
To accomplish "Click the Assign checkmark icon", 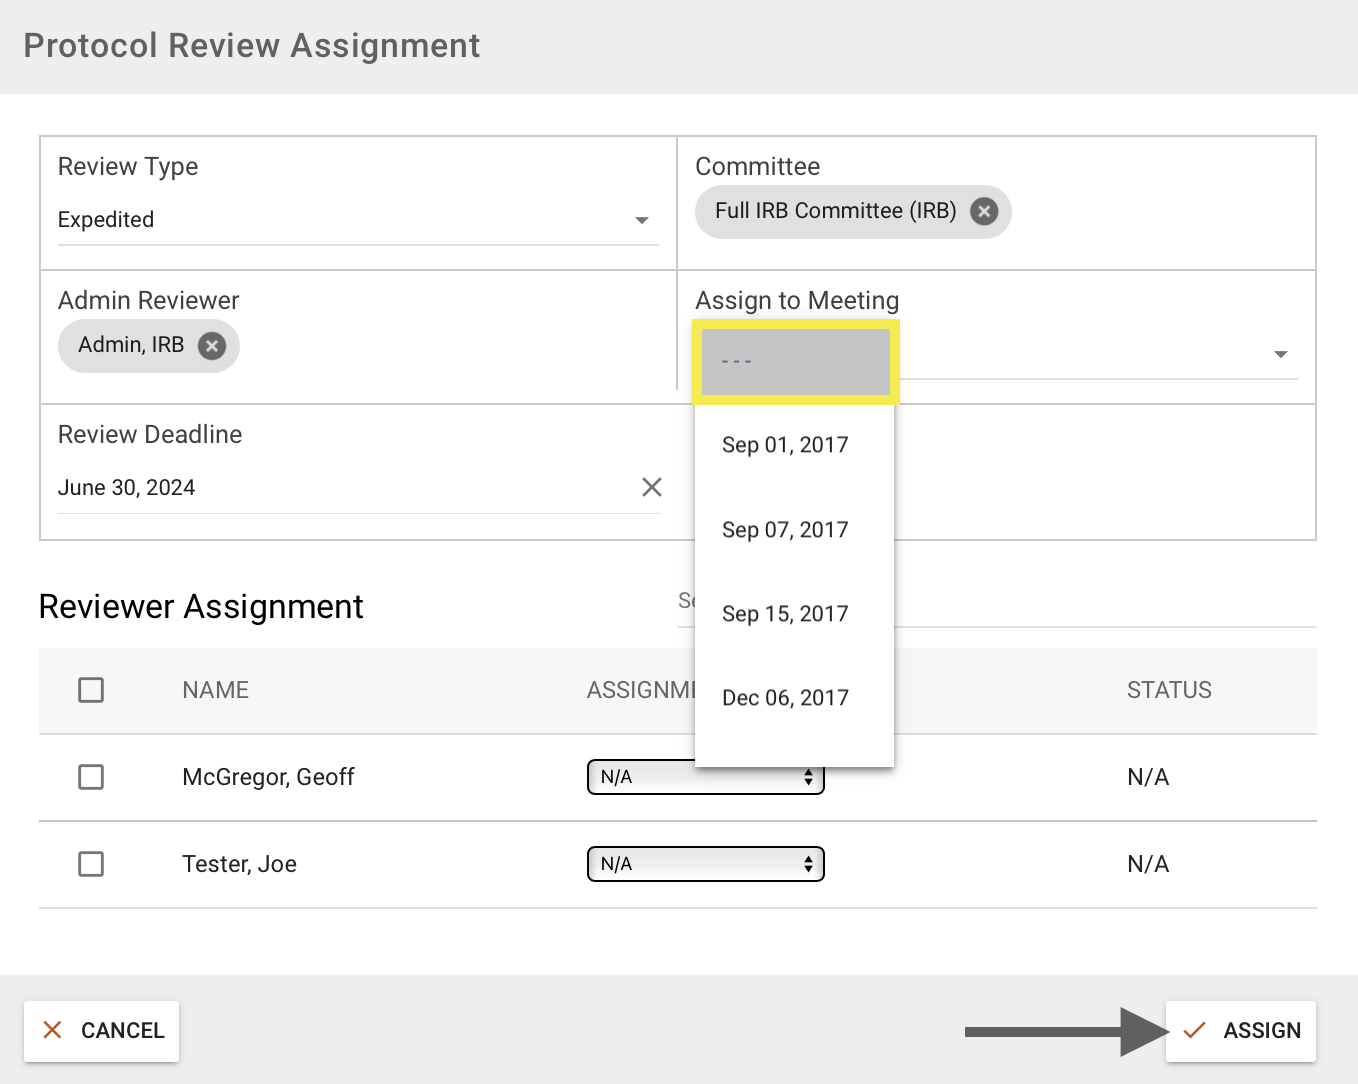I will tap(1194, 1030).
